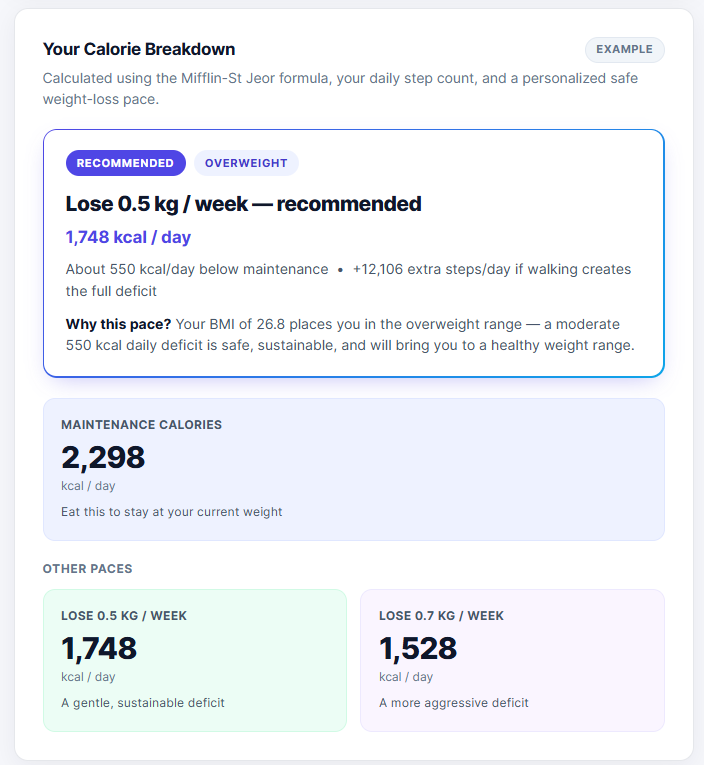Click the 1,748 number in green card
The width and height of the screenshot is (704, 765).
point(99,648)
